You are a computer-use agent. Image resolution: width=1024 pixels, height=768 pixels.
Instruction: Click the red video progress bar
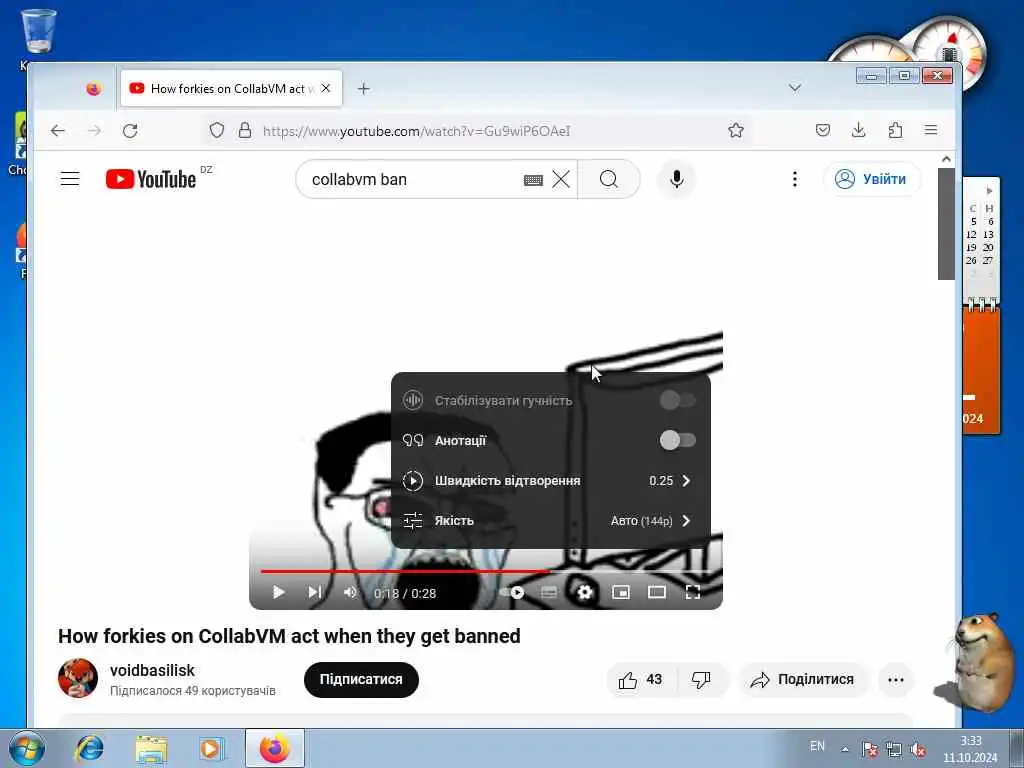pyautogui.click(x=405, y=571)
